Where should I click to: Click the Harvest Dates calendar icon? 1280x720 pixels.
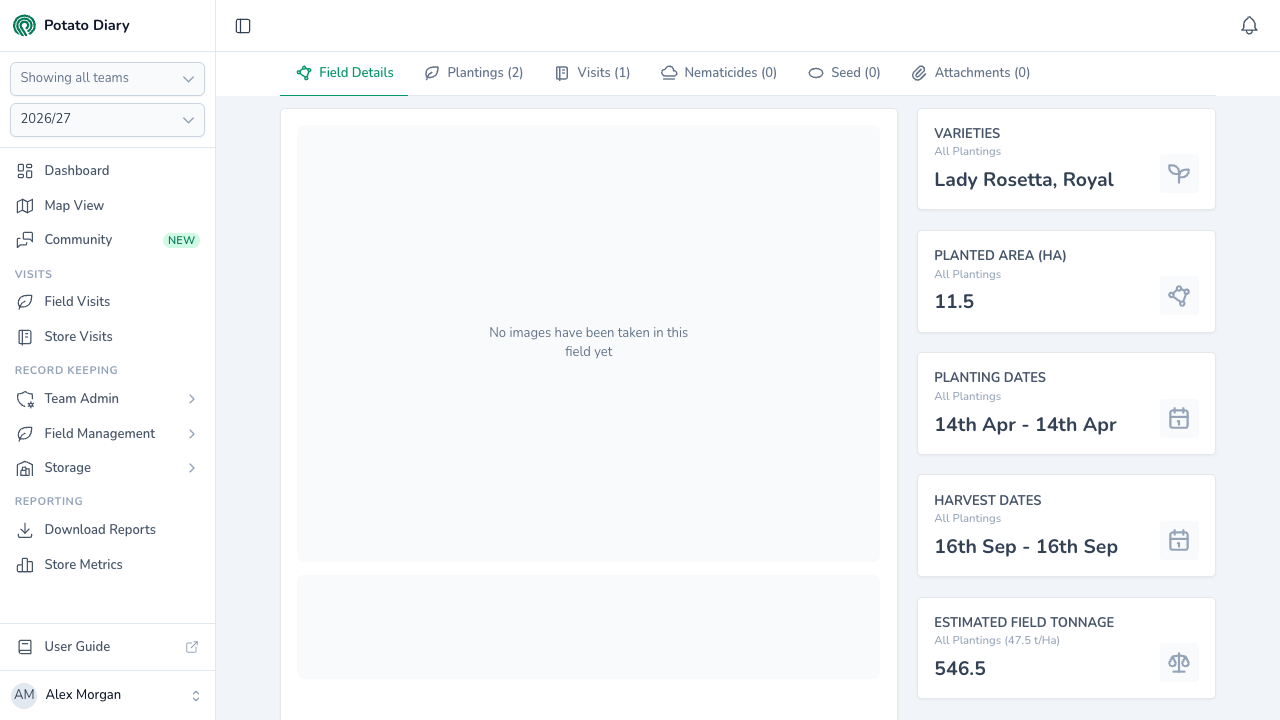pyautogui.click(x=1179, y=540)
